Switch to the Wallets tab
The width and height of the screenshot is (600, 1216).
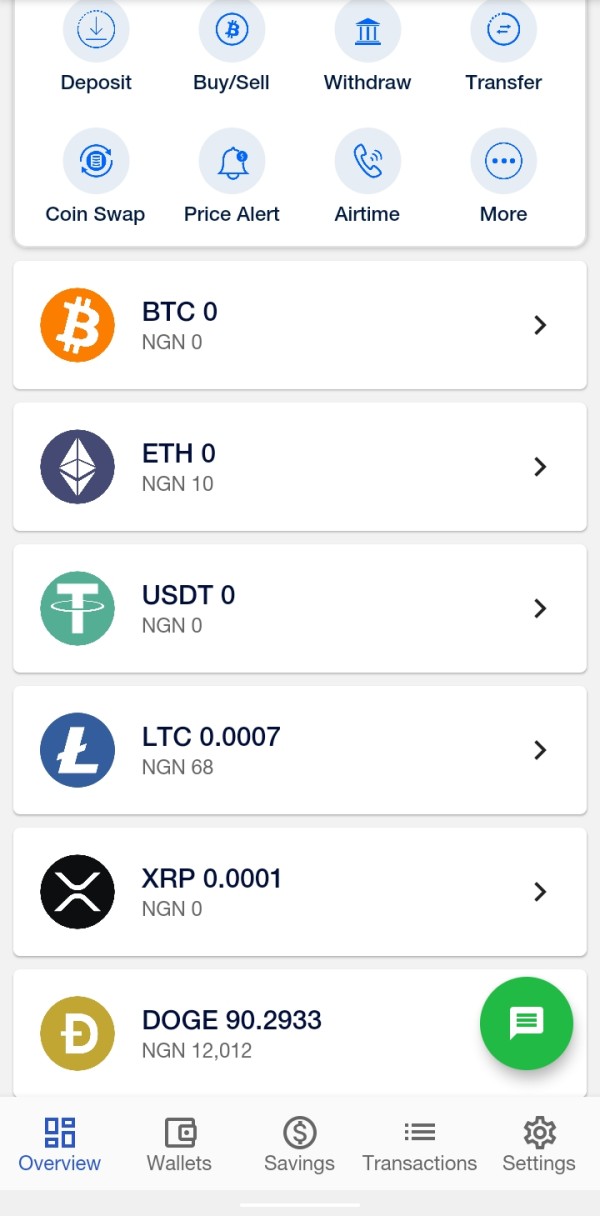(x=179, y=1144)
